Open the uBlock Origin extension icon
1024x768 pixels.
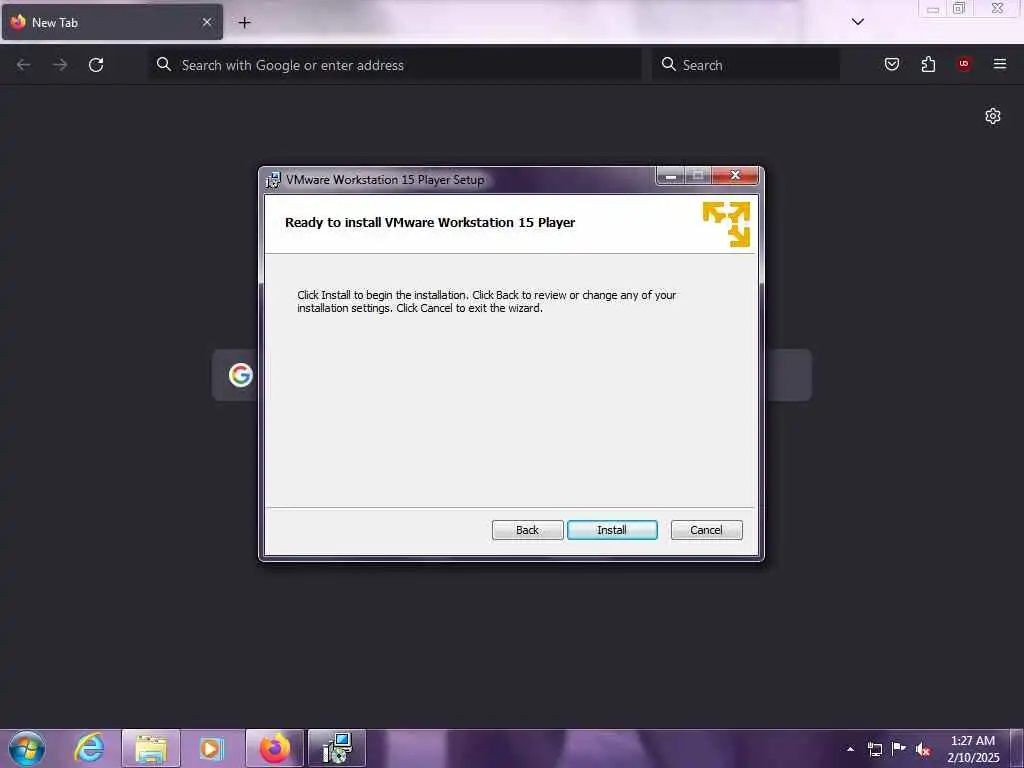[964, 64]
